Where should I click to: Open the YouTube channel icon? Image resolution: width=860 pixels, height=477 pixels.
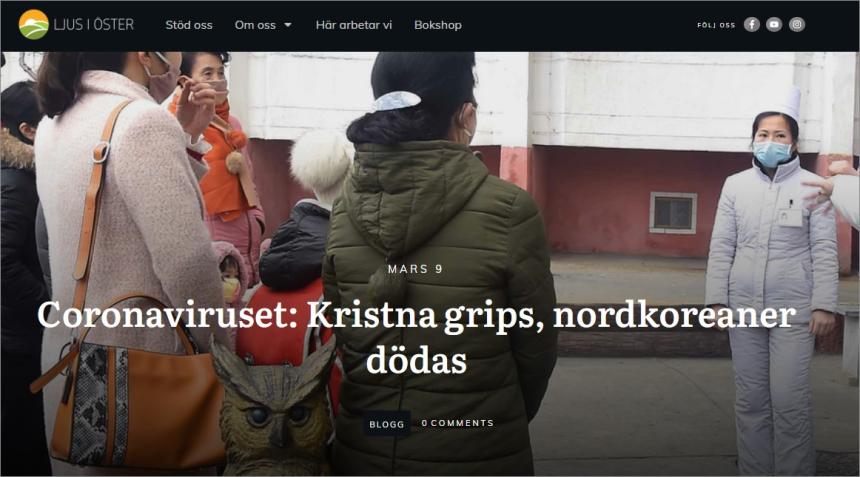[x=774, y=25]
